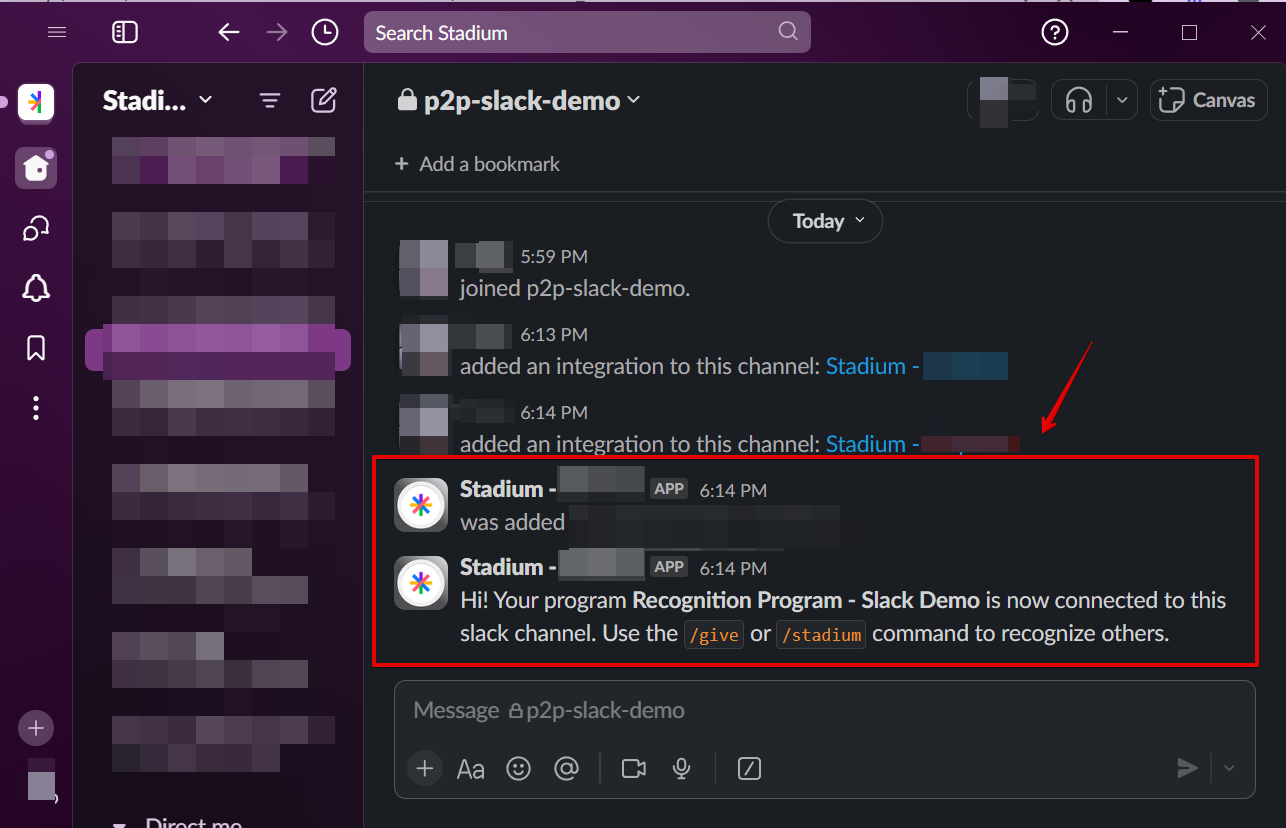Screen dimensions: 1286x828
Task: Click 'Recognition Program - Slack Demo' bold text
Action: [x=806, y=601]
